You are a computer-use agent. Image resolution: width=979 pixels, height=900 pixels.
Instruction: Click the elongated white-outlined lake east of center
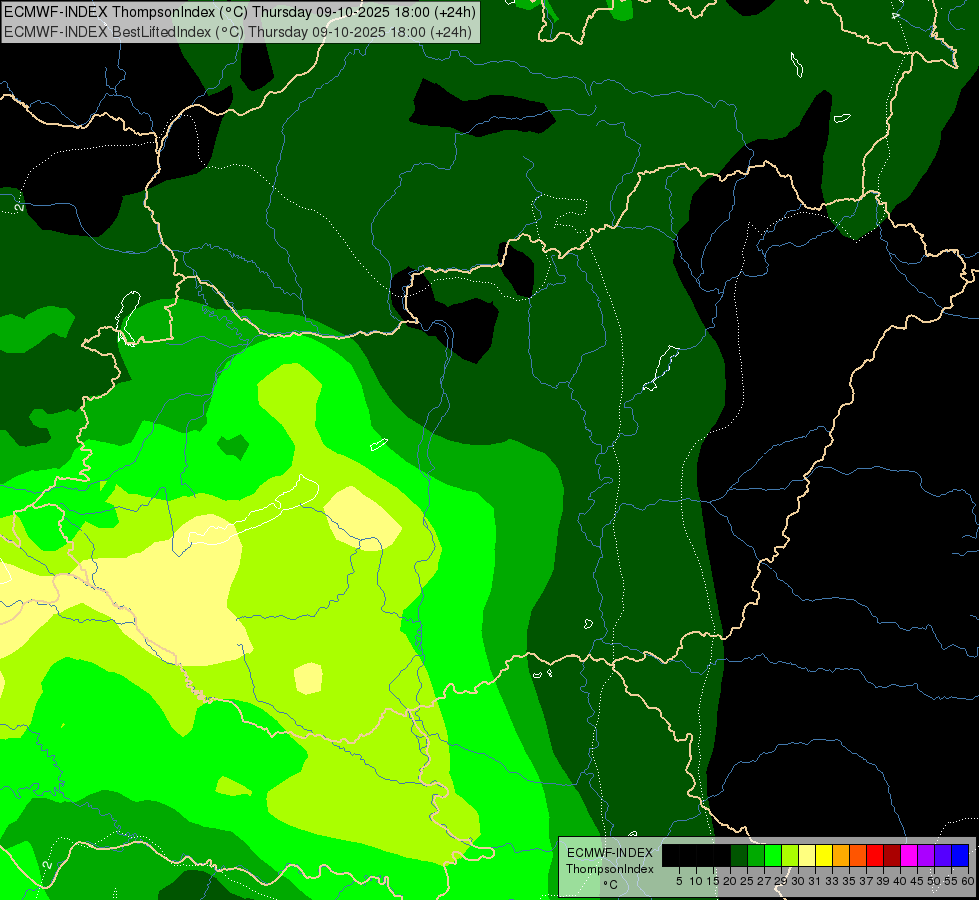coord(660,370)
